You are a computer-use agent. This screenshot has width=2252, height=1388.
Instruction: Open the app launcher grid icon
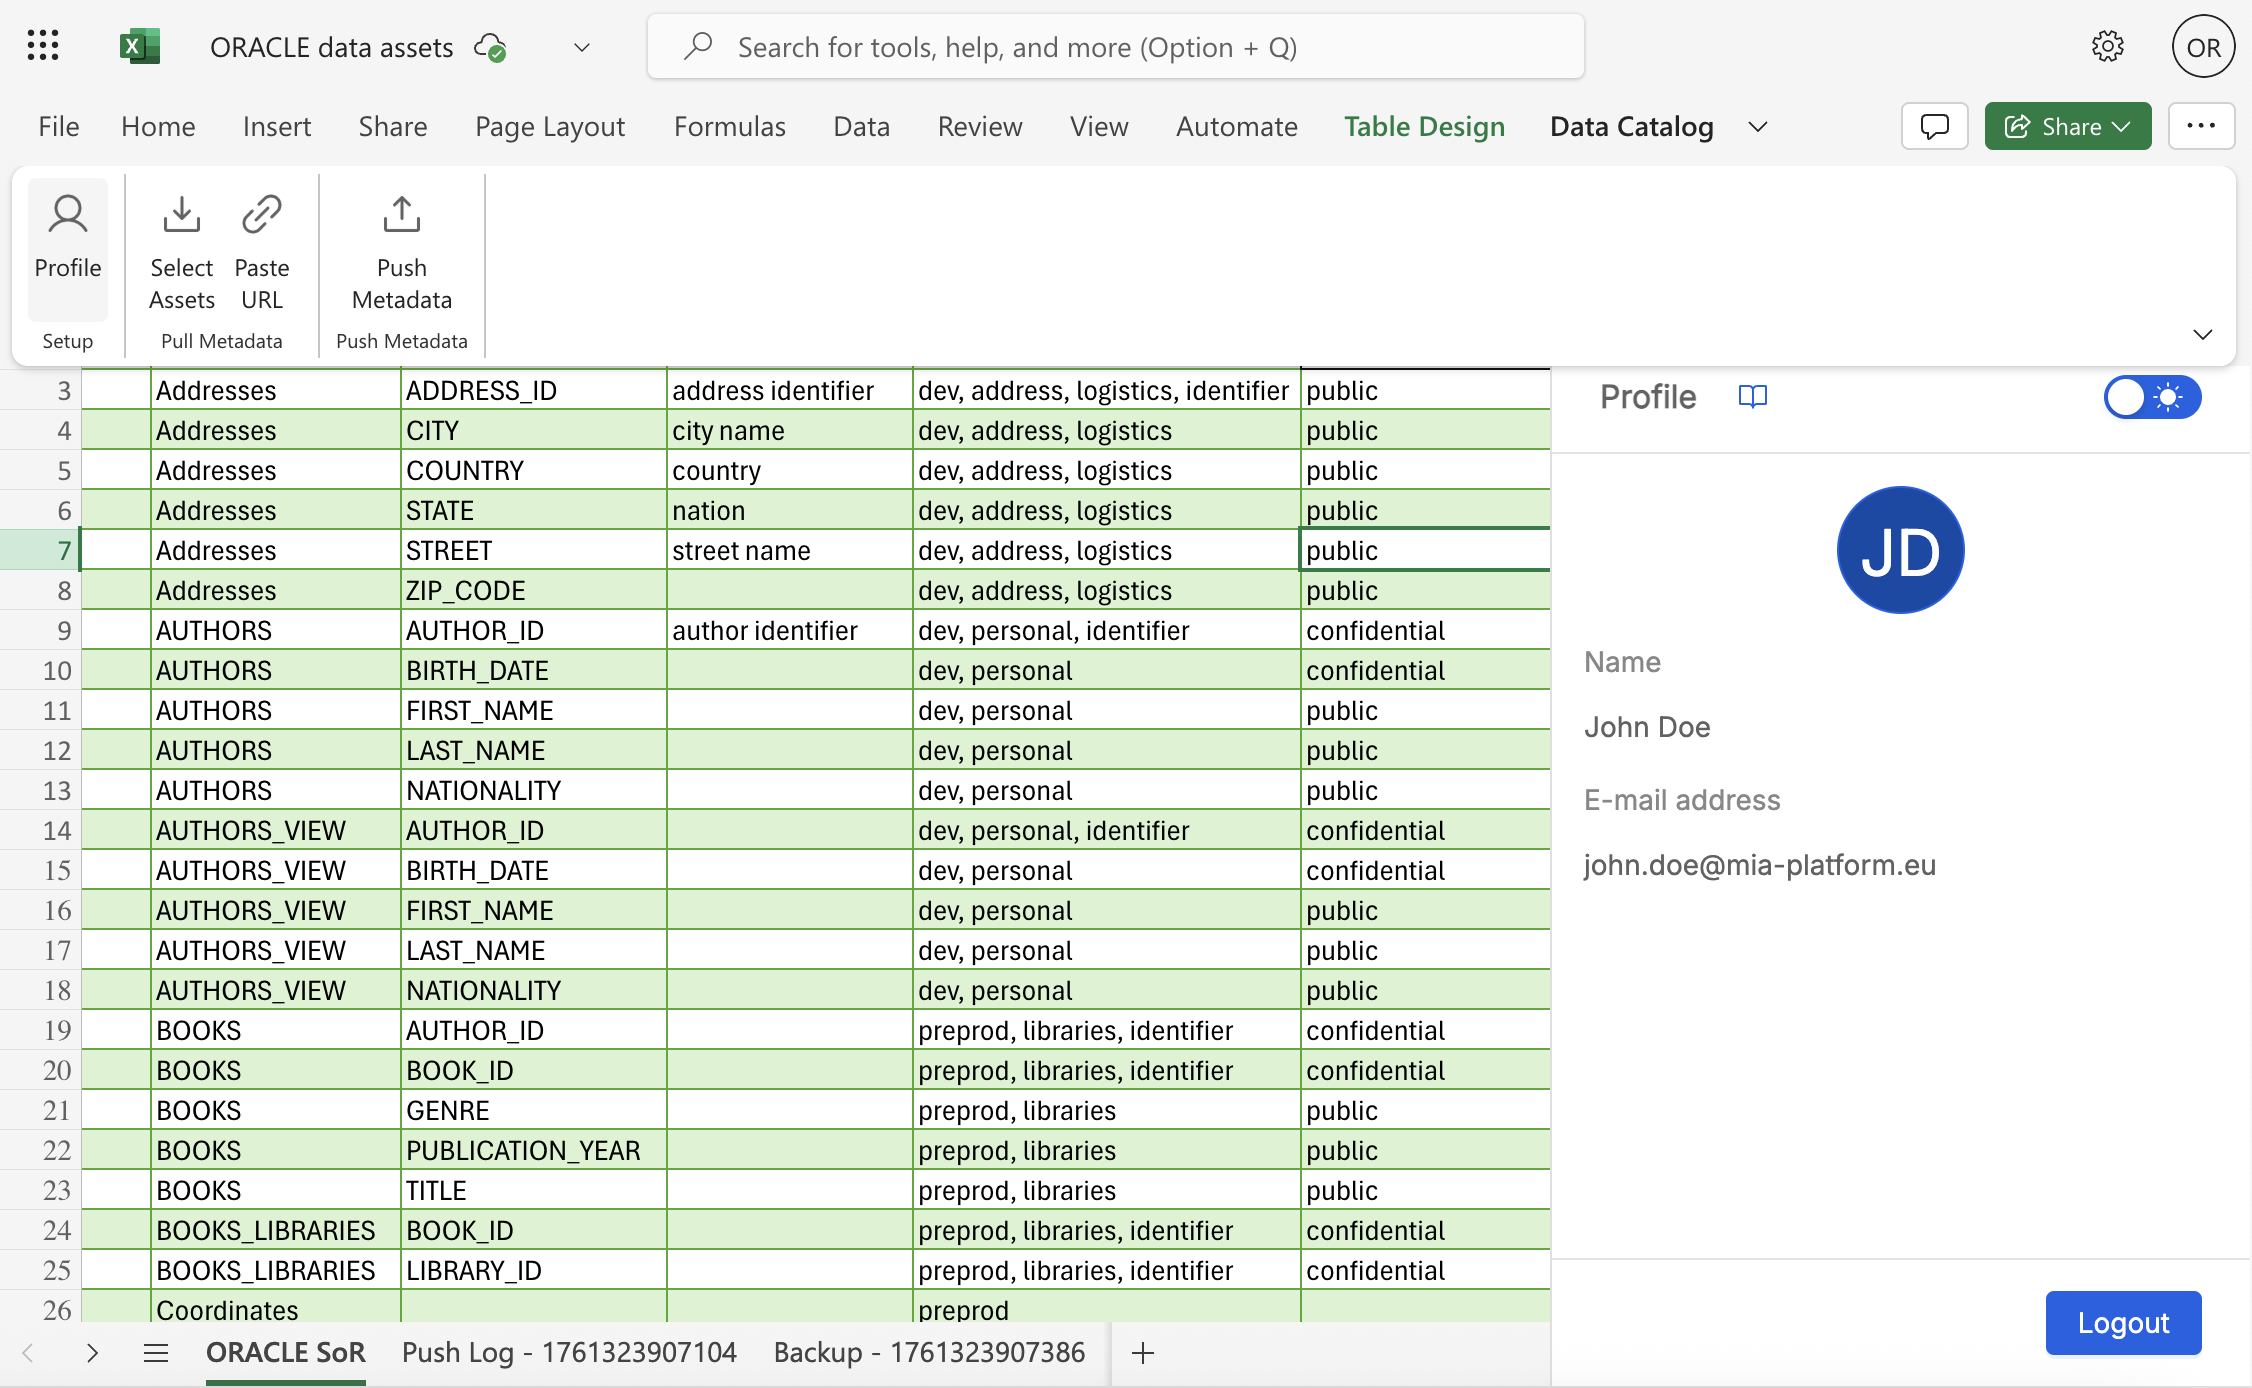[42, 46]
